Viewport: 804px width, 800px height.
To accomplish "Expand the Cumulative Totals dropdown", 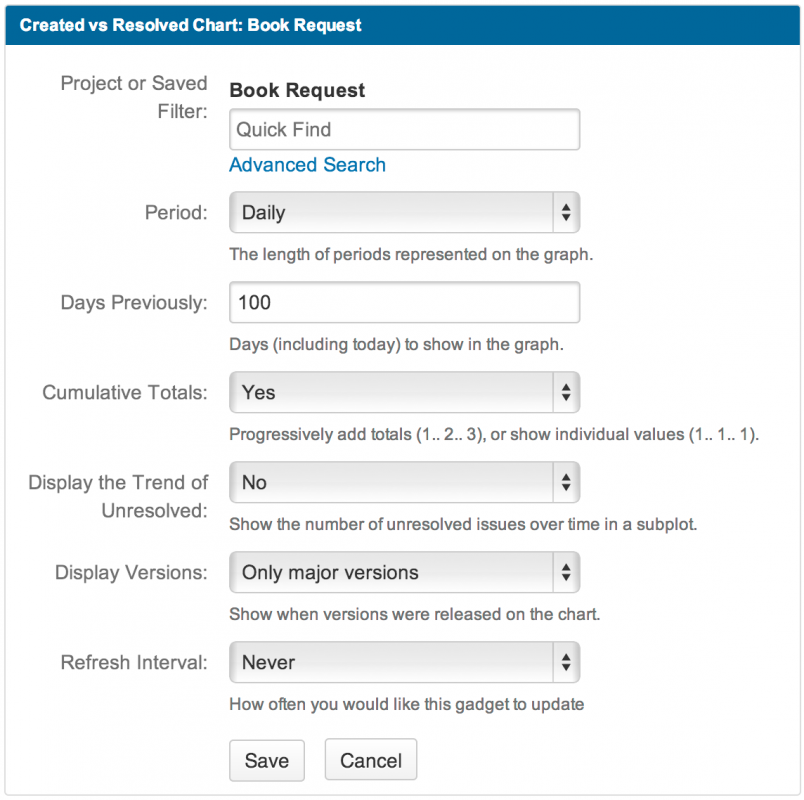I will 403,393.
